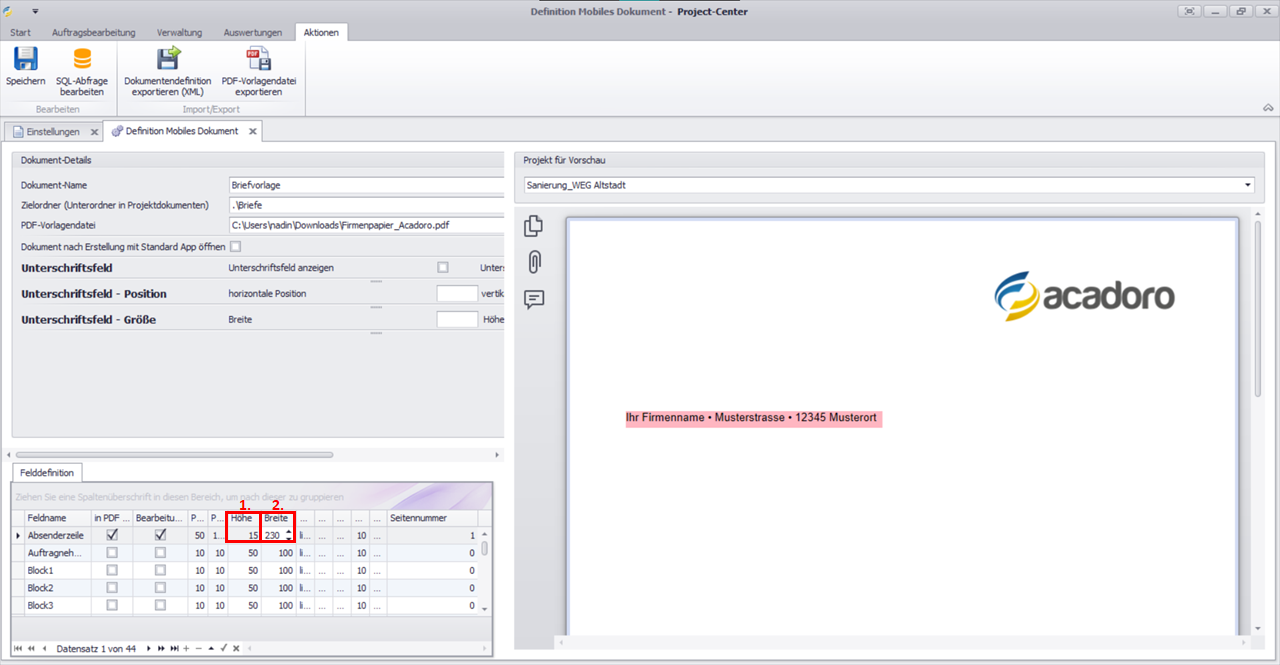Open comments panel in PDF preview
Viewport: 1280px width, 665px height.
tap(534, 299)
